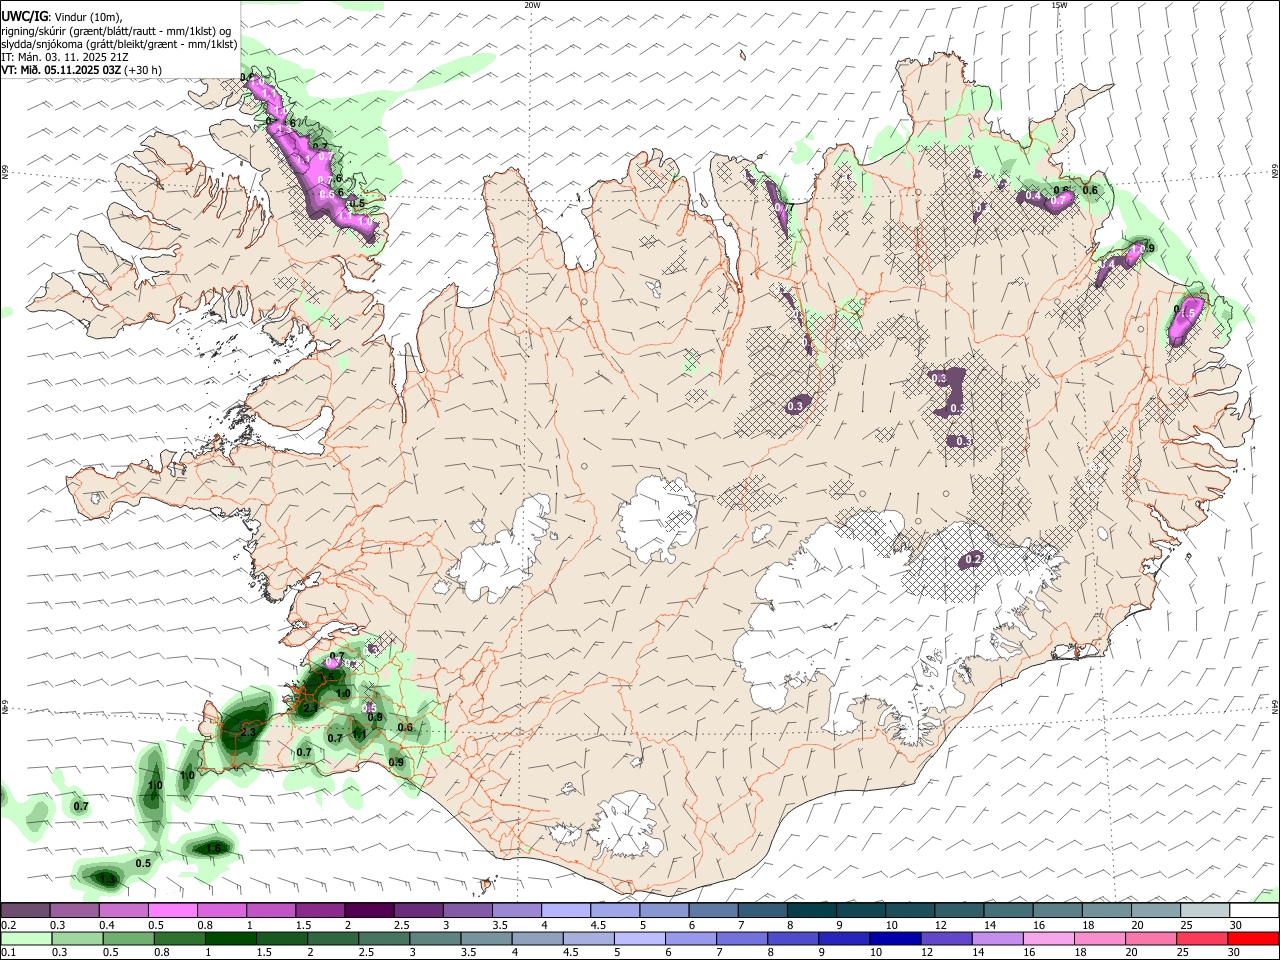Pick the medium green 0.5–0.8 rain swatch
Viewport: 1280px width, 960px height.
[x=128, y=939]
